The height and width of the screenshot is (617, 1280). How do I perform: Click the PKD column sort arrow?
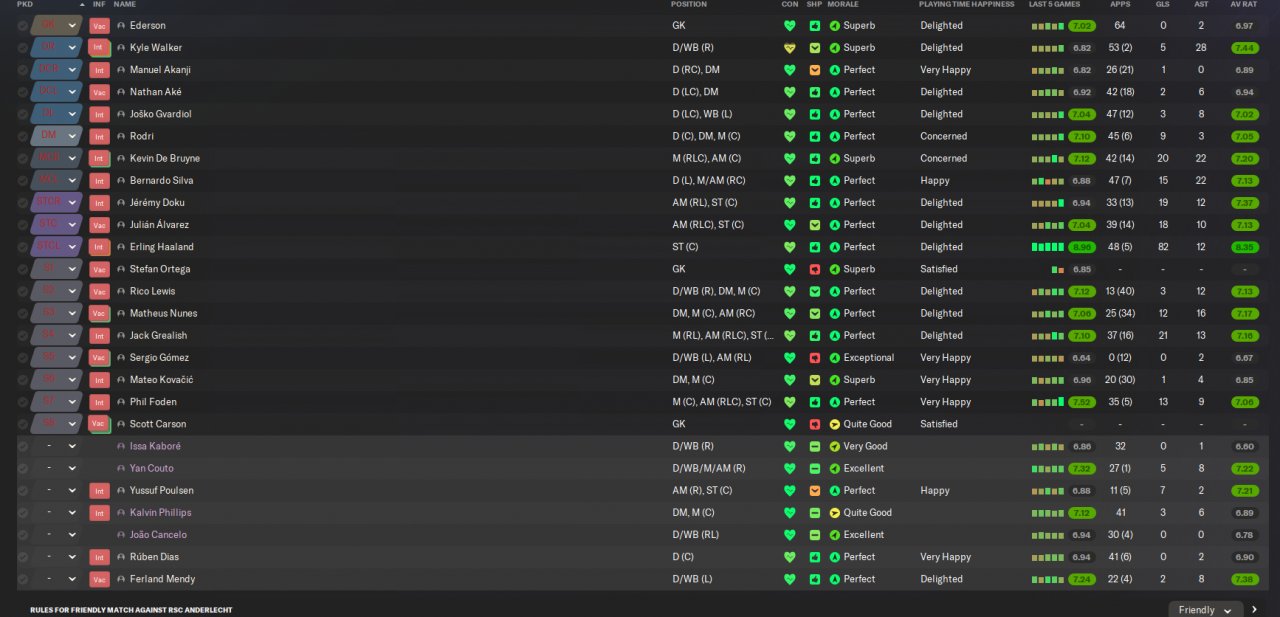click(x=82, y=5)
